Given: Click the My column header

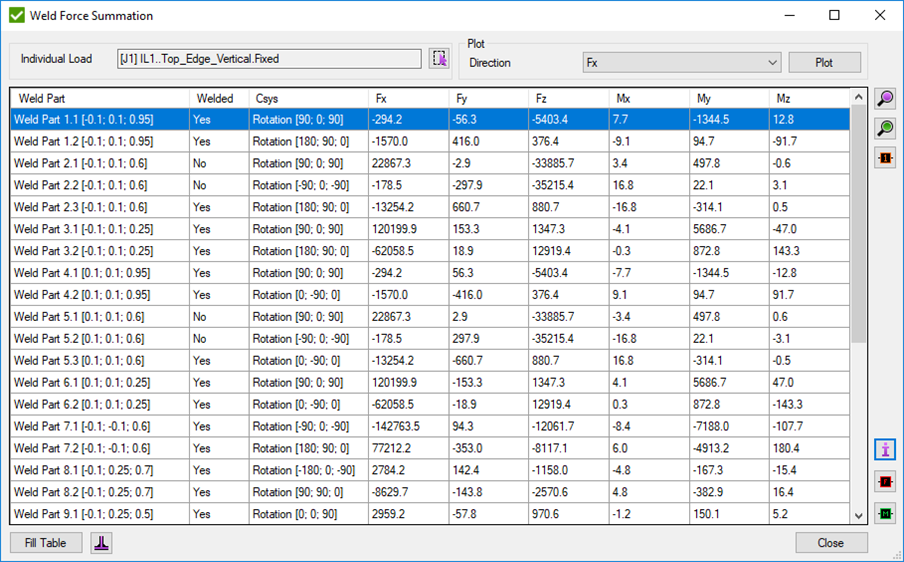Looking at the screenshot, I should point(729,99).
